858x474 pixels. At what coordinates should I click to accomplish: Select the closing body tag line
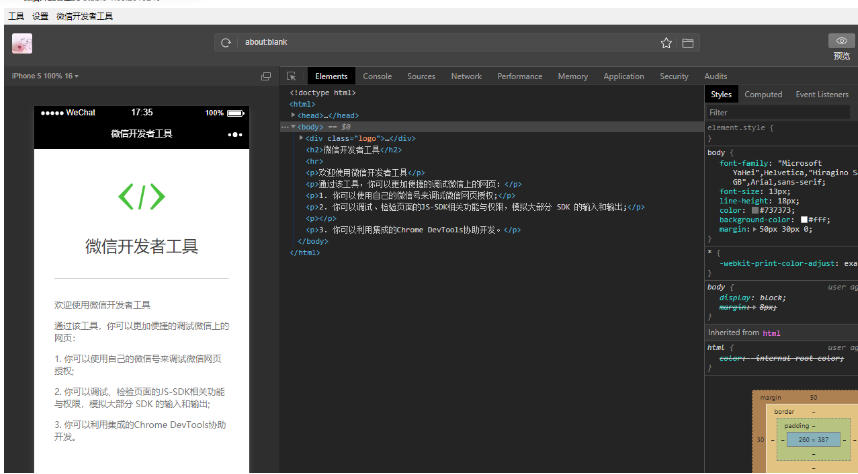click(313, 241)
